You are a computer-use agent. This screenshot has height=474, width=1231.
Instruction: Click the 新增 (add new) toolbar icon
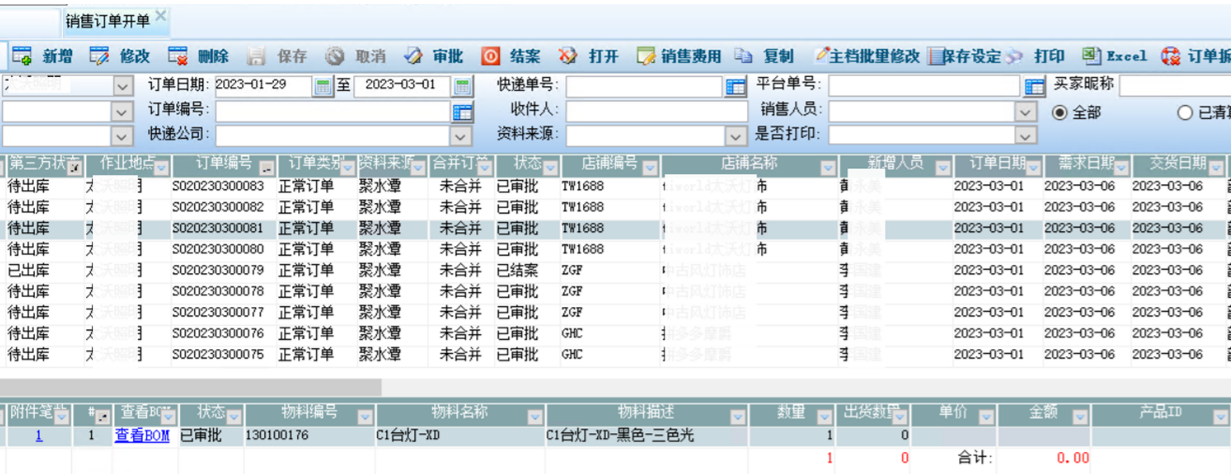point(22,56)
